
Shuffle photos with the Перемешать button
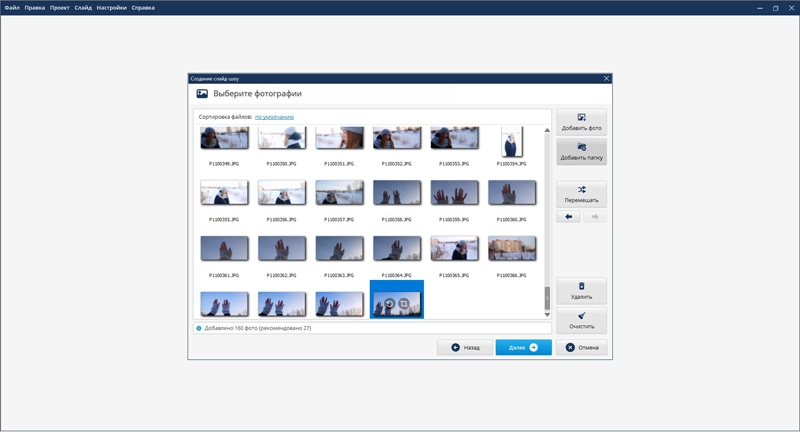click(x=581, y=194)
